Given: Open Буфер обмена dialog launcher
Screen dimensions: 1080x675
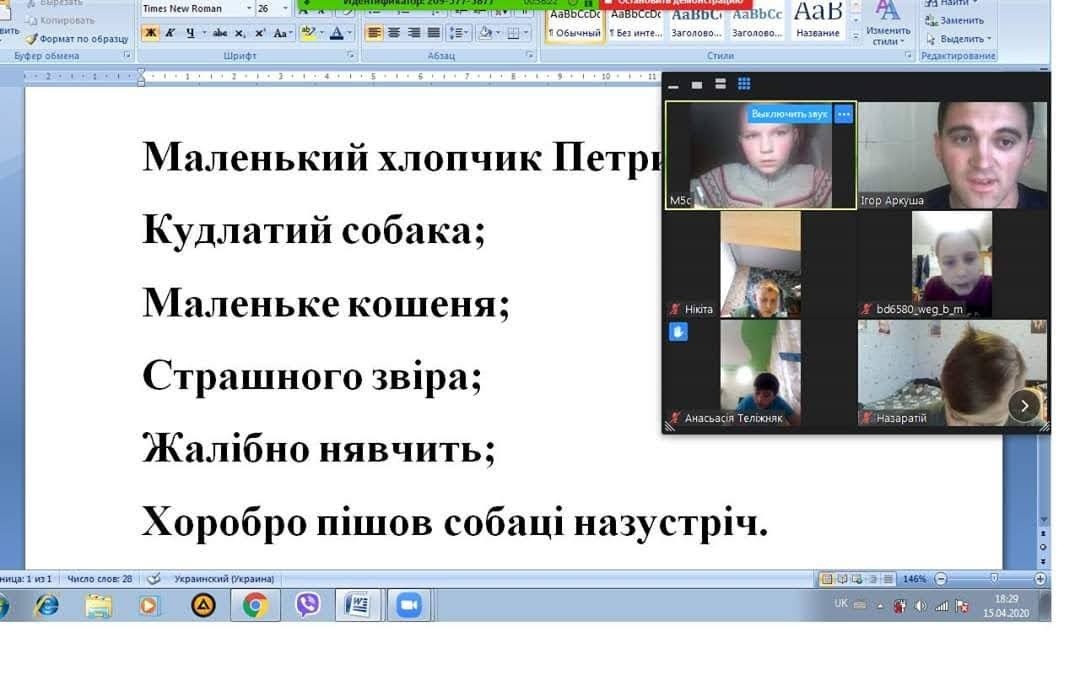Looking at the screenshot, I should click(x=127, y=55).
